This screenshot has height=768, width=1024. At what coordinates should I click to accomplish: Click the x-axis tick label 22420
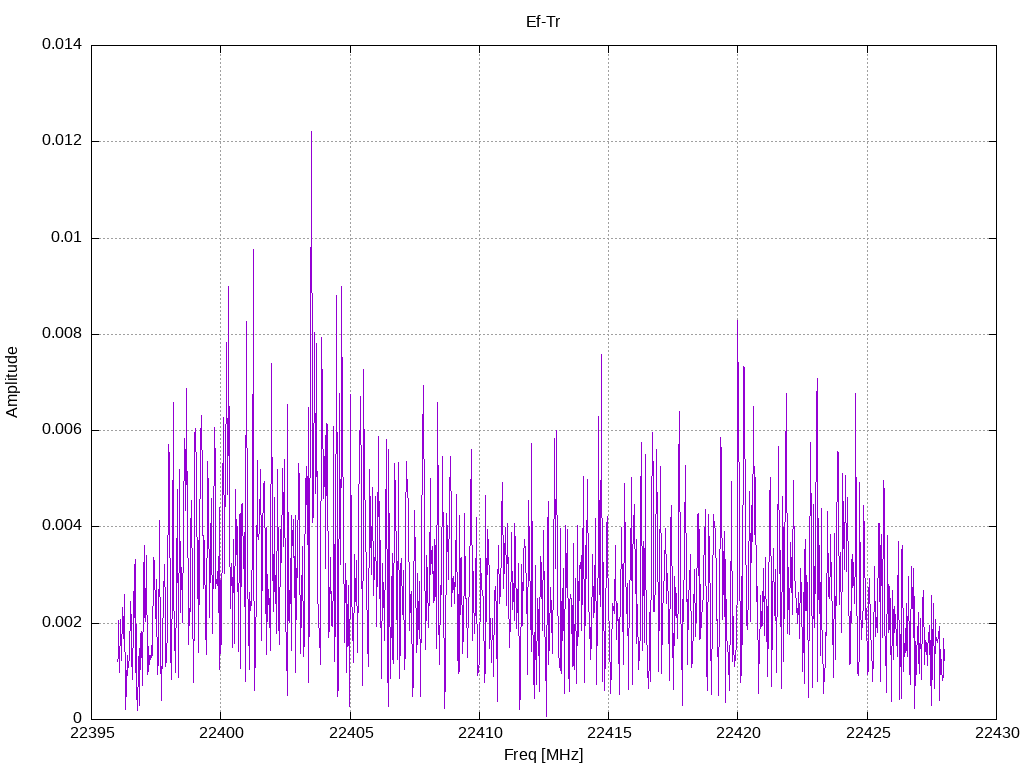[x=738, y=733]
